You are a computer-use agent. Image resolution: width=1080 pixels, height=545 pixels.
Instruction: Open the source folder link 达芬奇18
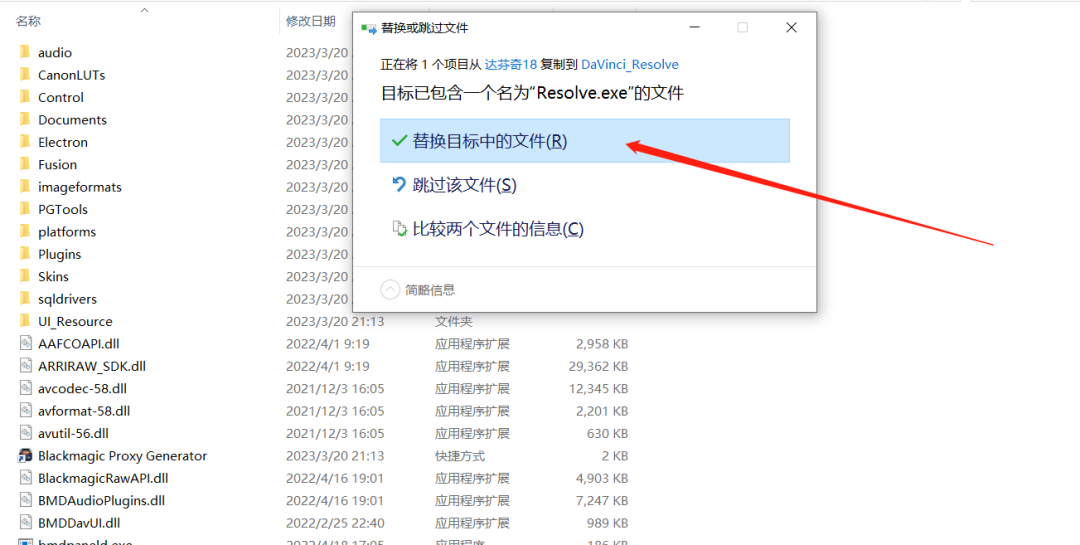coord(510,64)
